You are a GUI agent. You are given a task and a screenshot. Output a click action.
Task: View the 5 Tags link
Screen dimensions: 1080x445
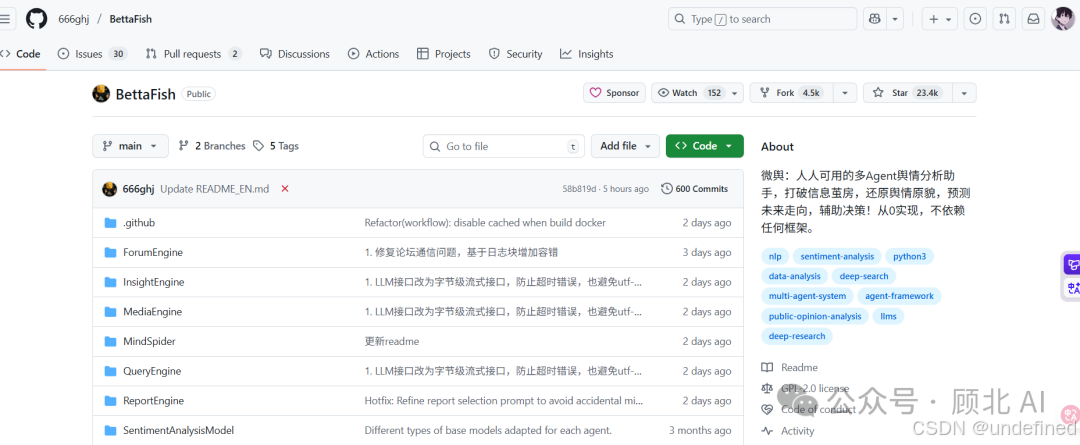(x=276, y=146)
